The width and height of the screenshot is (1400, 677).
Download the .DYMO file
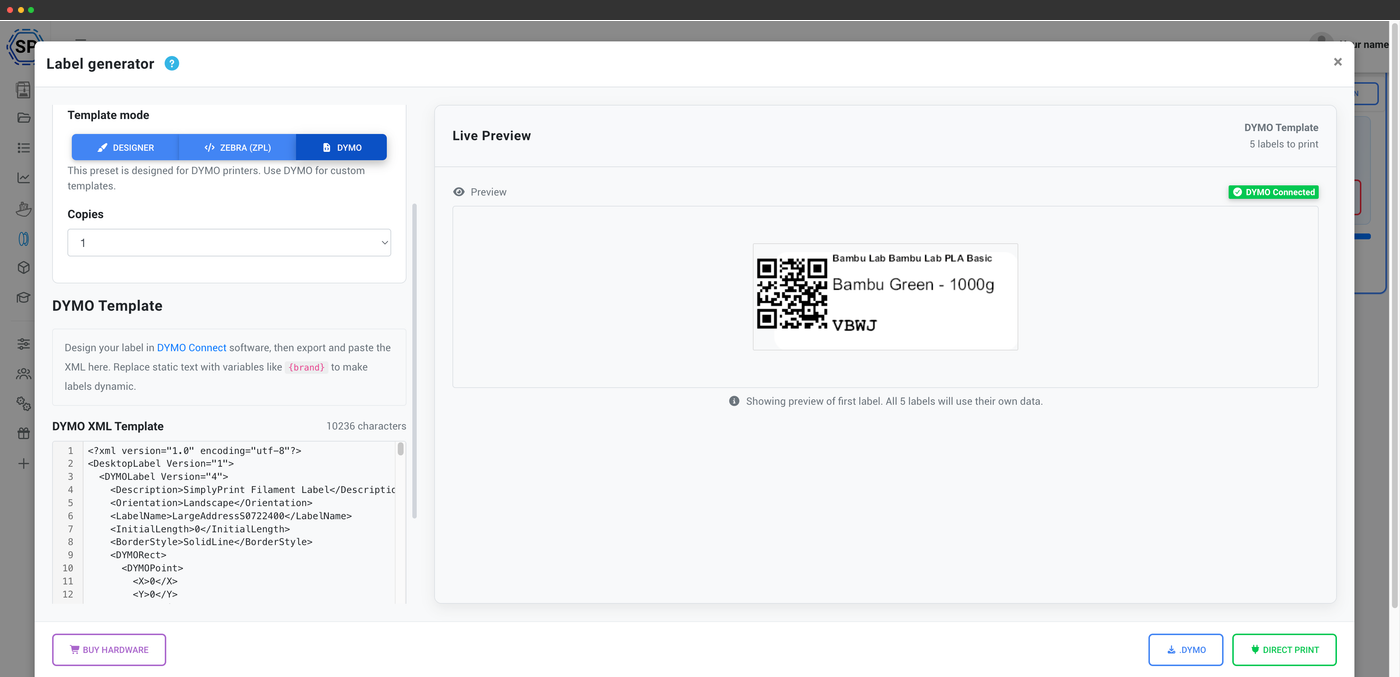pyautogui.click(x=1186, y=650)
